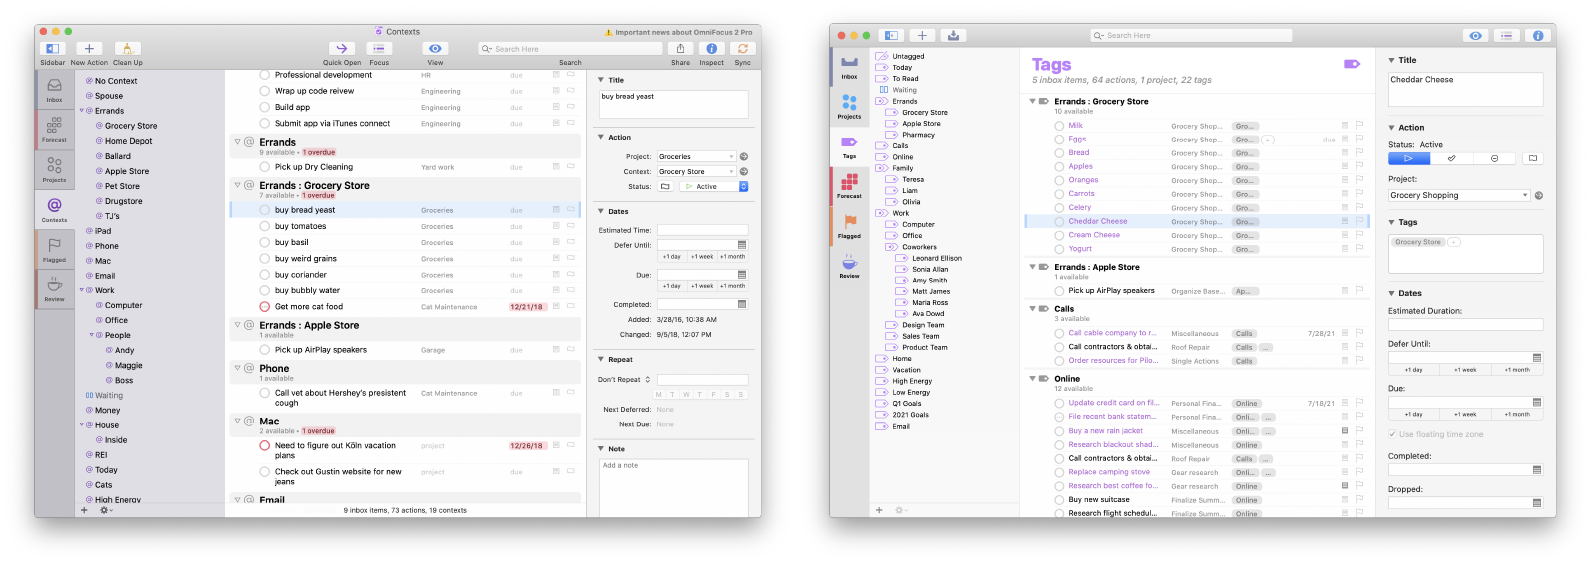Click the flag icon on the Milk row
Image resolution: width=1591 pixels, height=564 pixels.
pyautogui.click(x=1359, y=125)
